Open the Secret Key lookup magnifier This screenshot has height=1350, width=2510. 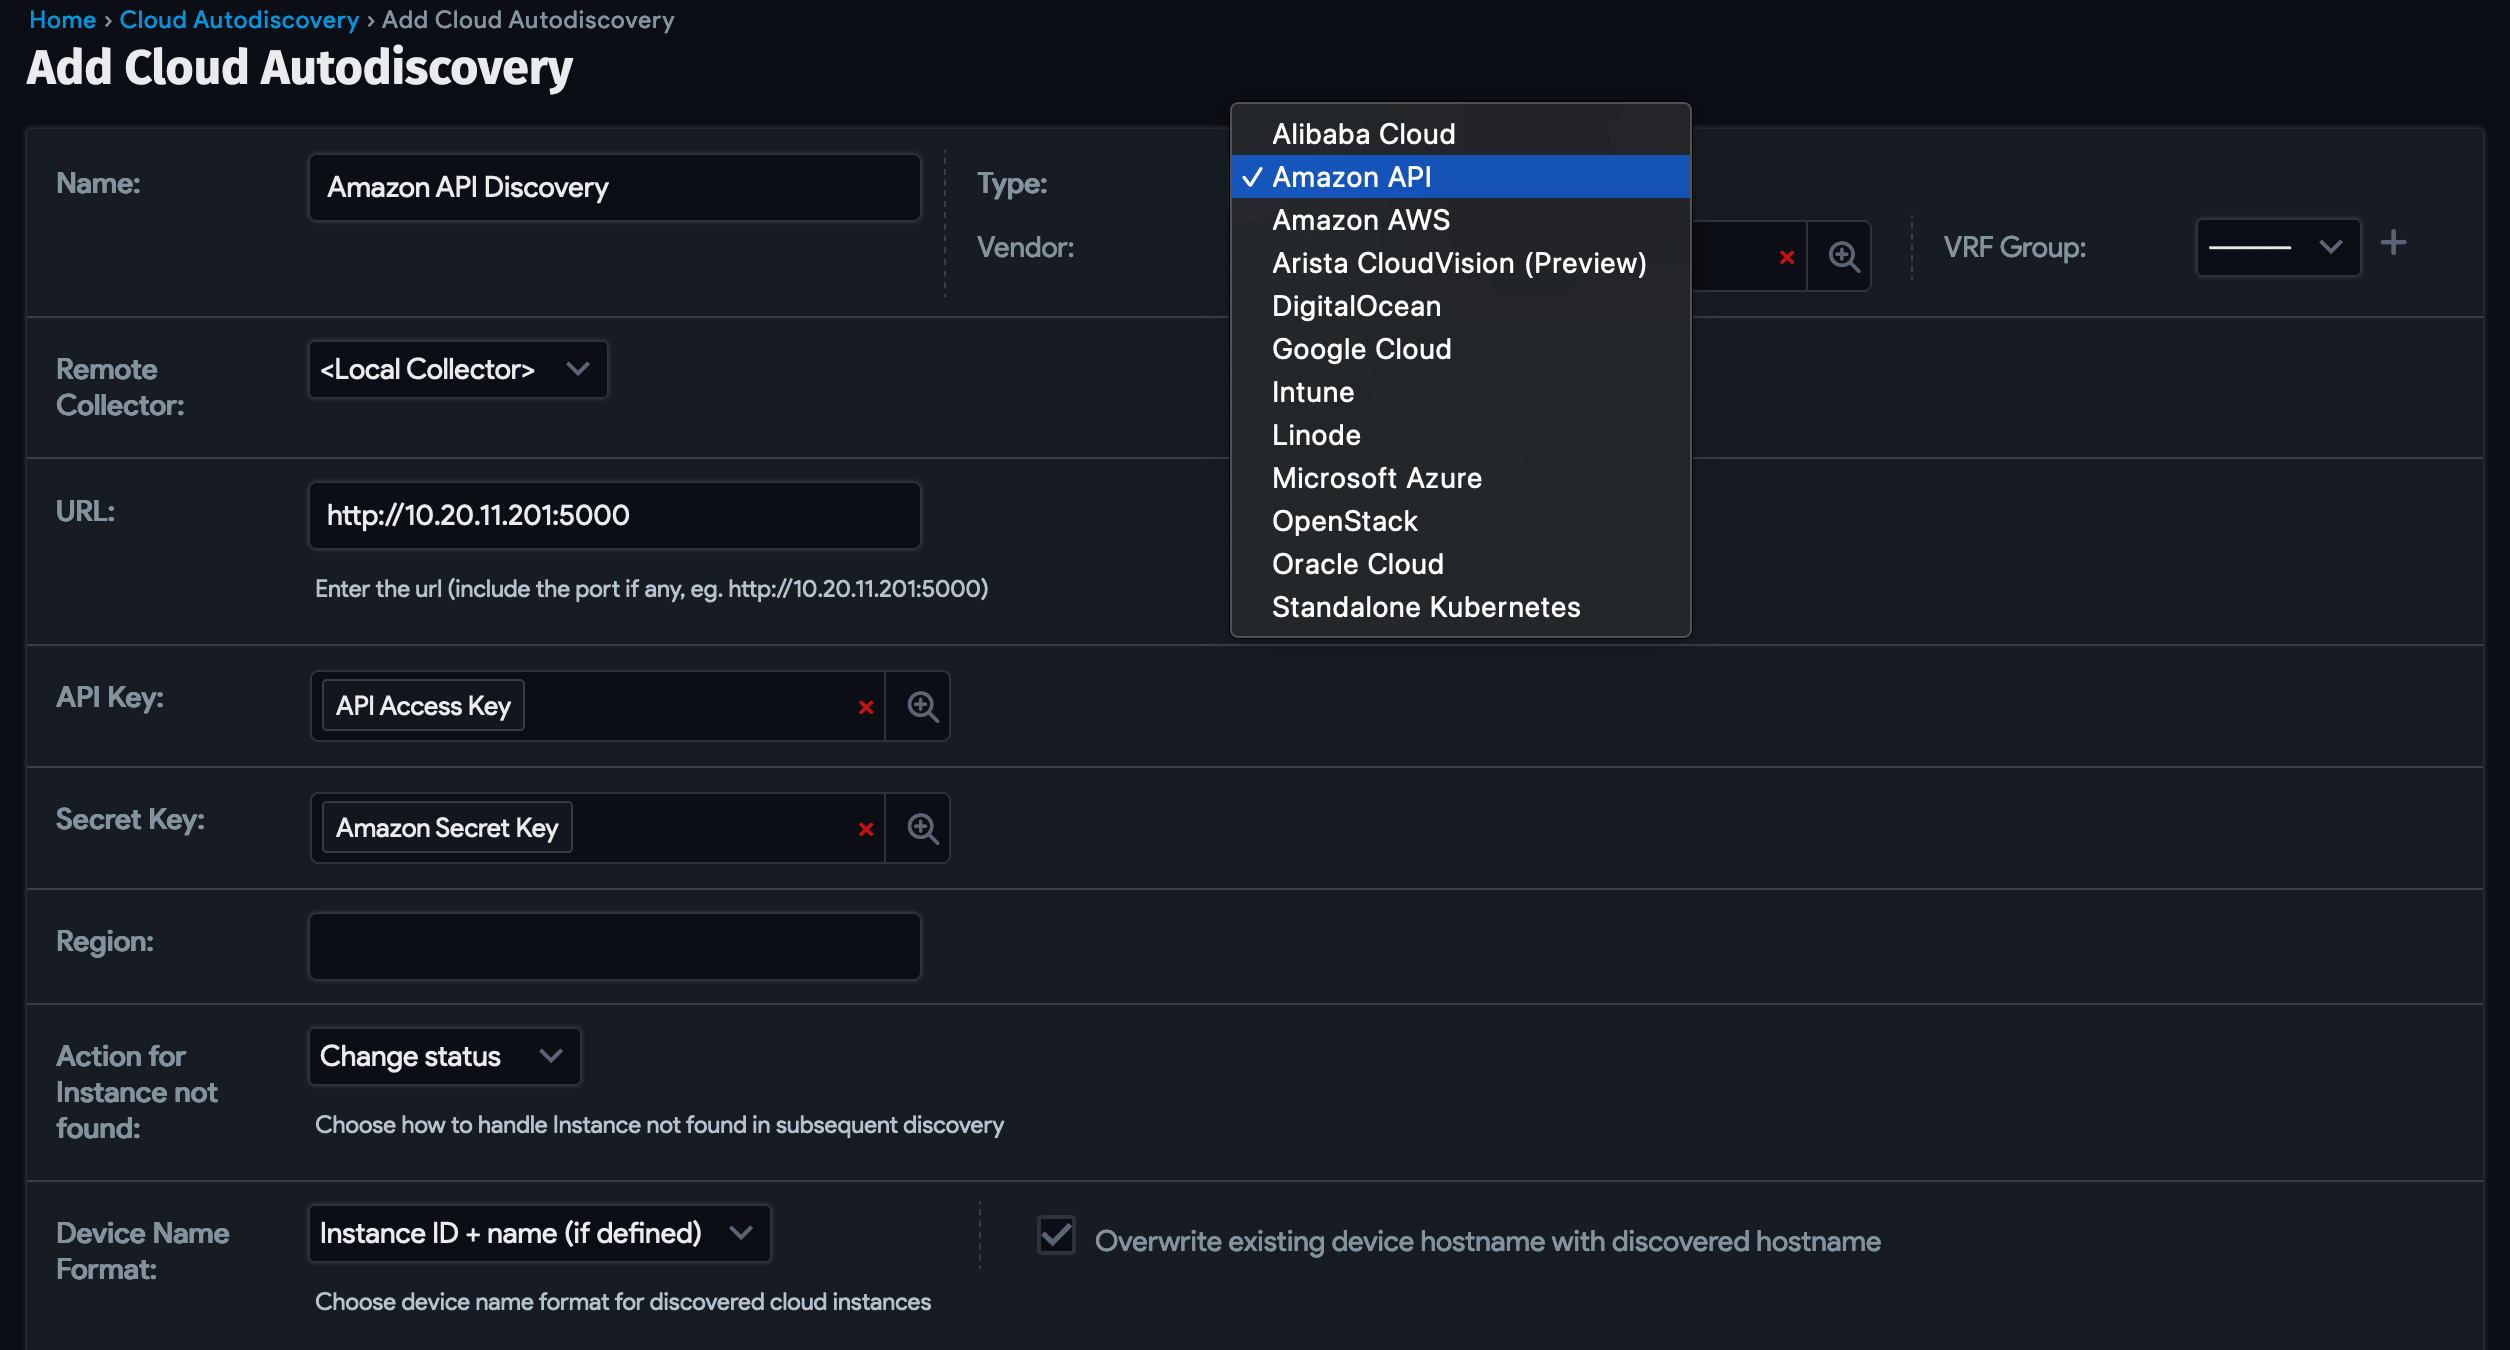[x=919, y=827]
